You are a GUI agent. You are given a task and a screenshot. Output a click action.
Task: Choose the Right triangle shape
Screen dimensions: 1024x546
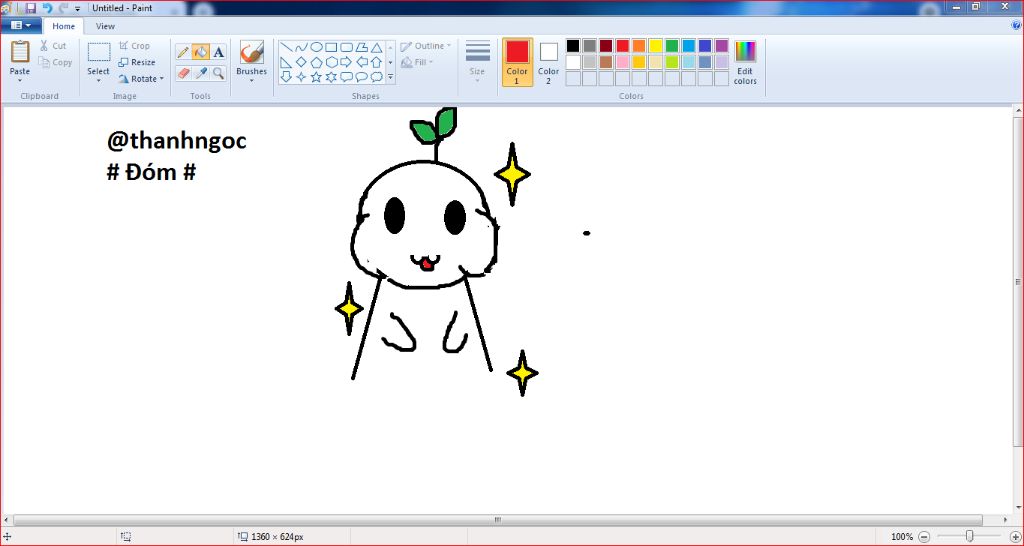286,62
